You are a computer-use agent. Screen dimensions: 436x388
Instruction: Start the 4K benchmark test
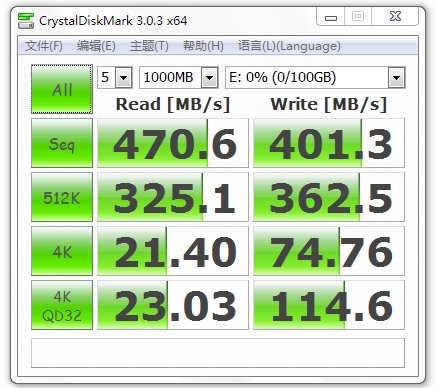click(62, 251)
